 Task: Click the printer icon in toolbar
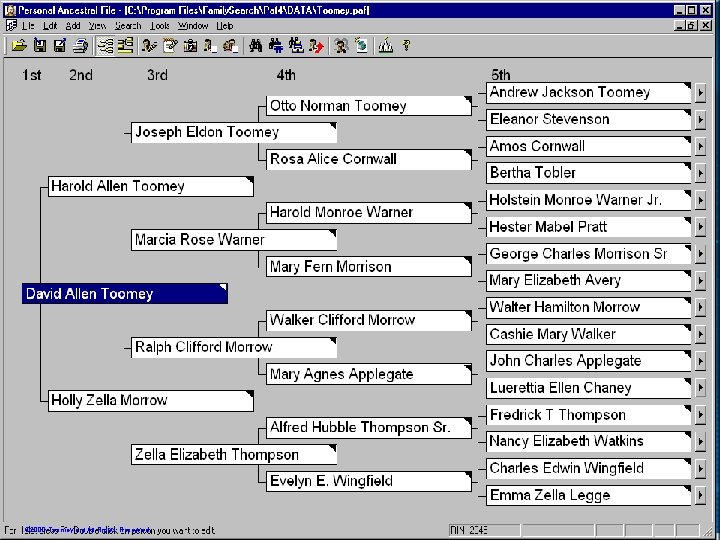click(x=81, y=45)
